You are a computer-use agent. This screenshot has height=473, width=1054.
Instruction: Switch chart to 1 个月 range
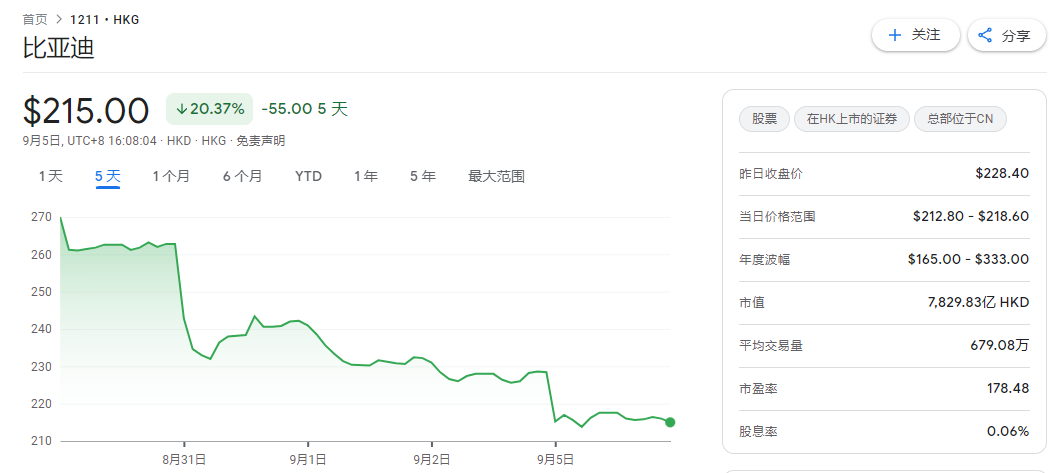[171, 177]
